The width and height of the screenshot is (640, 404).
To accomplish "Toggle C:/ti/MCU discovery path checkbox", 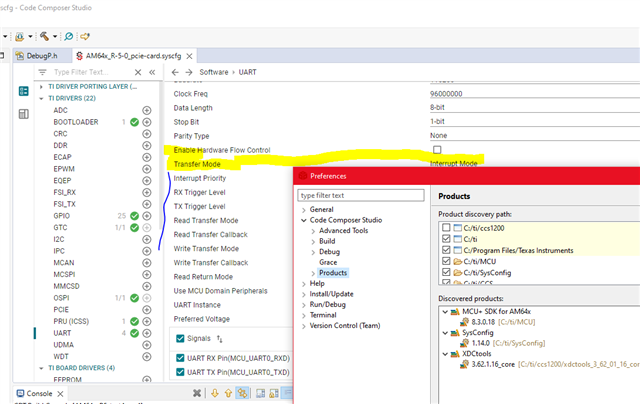I will pos(446,261).
